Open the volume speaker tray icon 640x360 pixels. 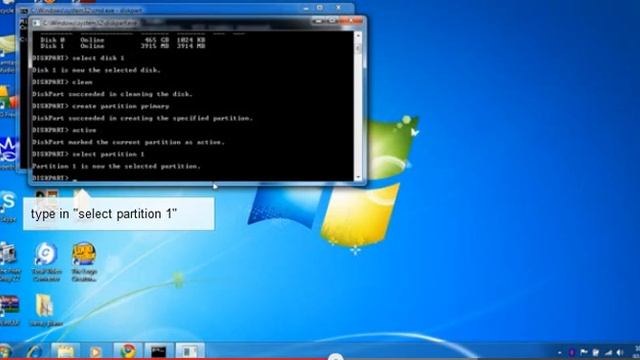pyautogui.click(x=620, y=352)
